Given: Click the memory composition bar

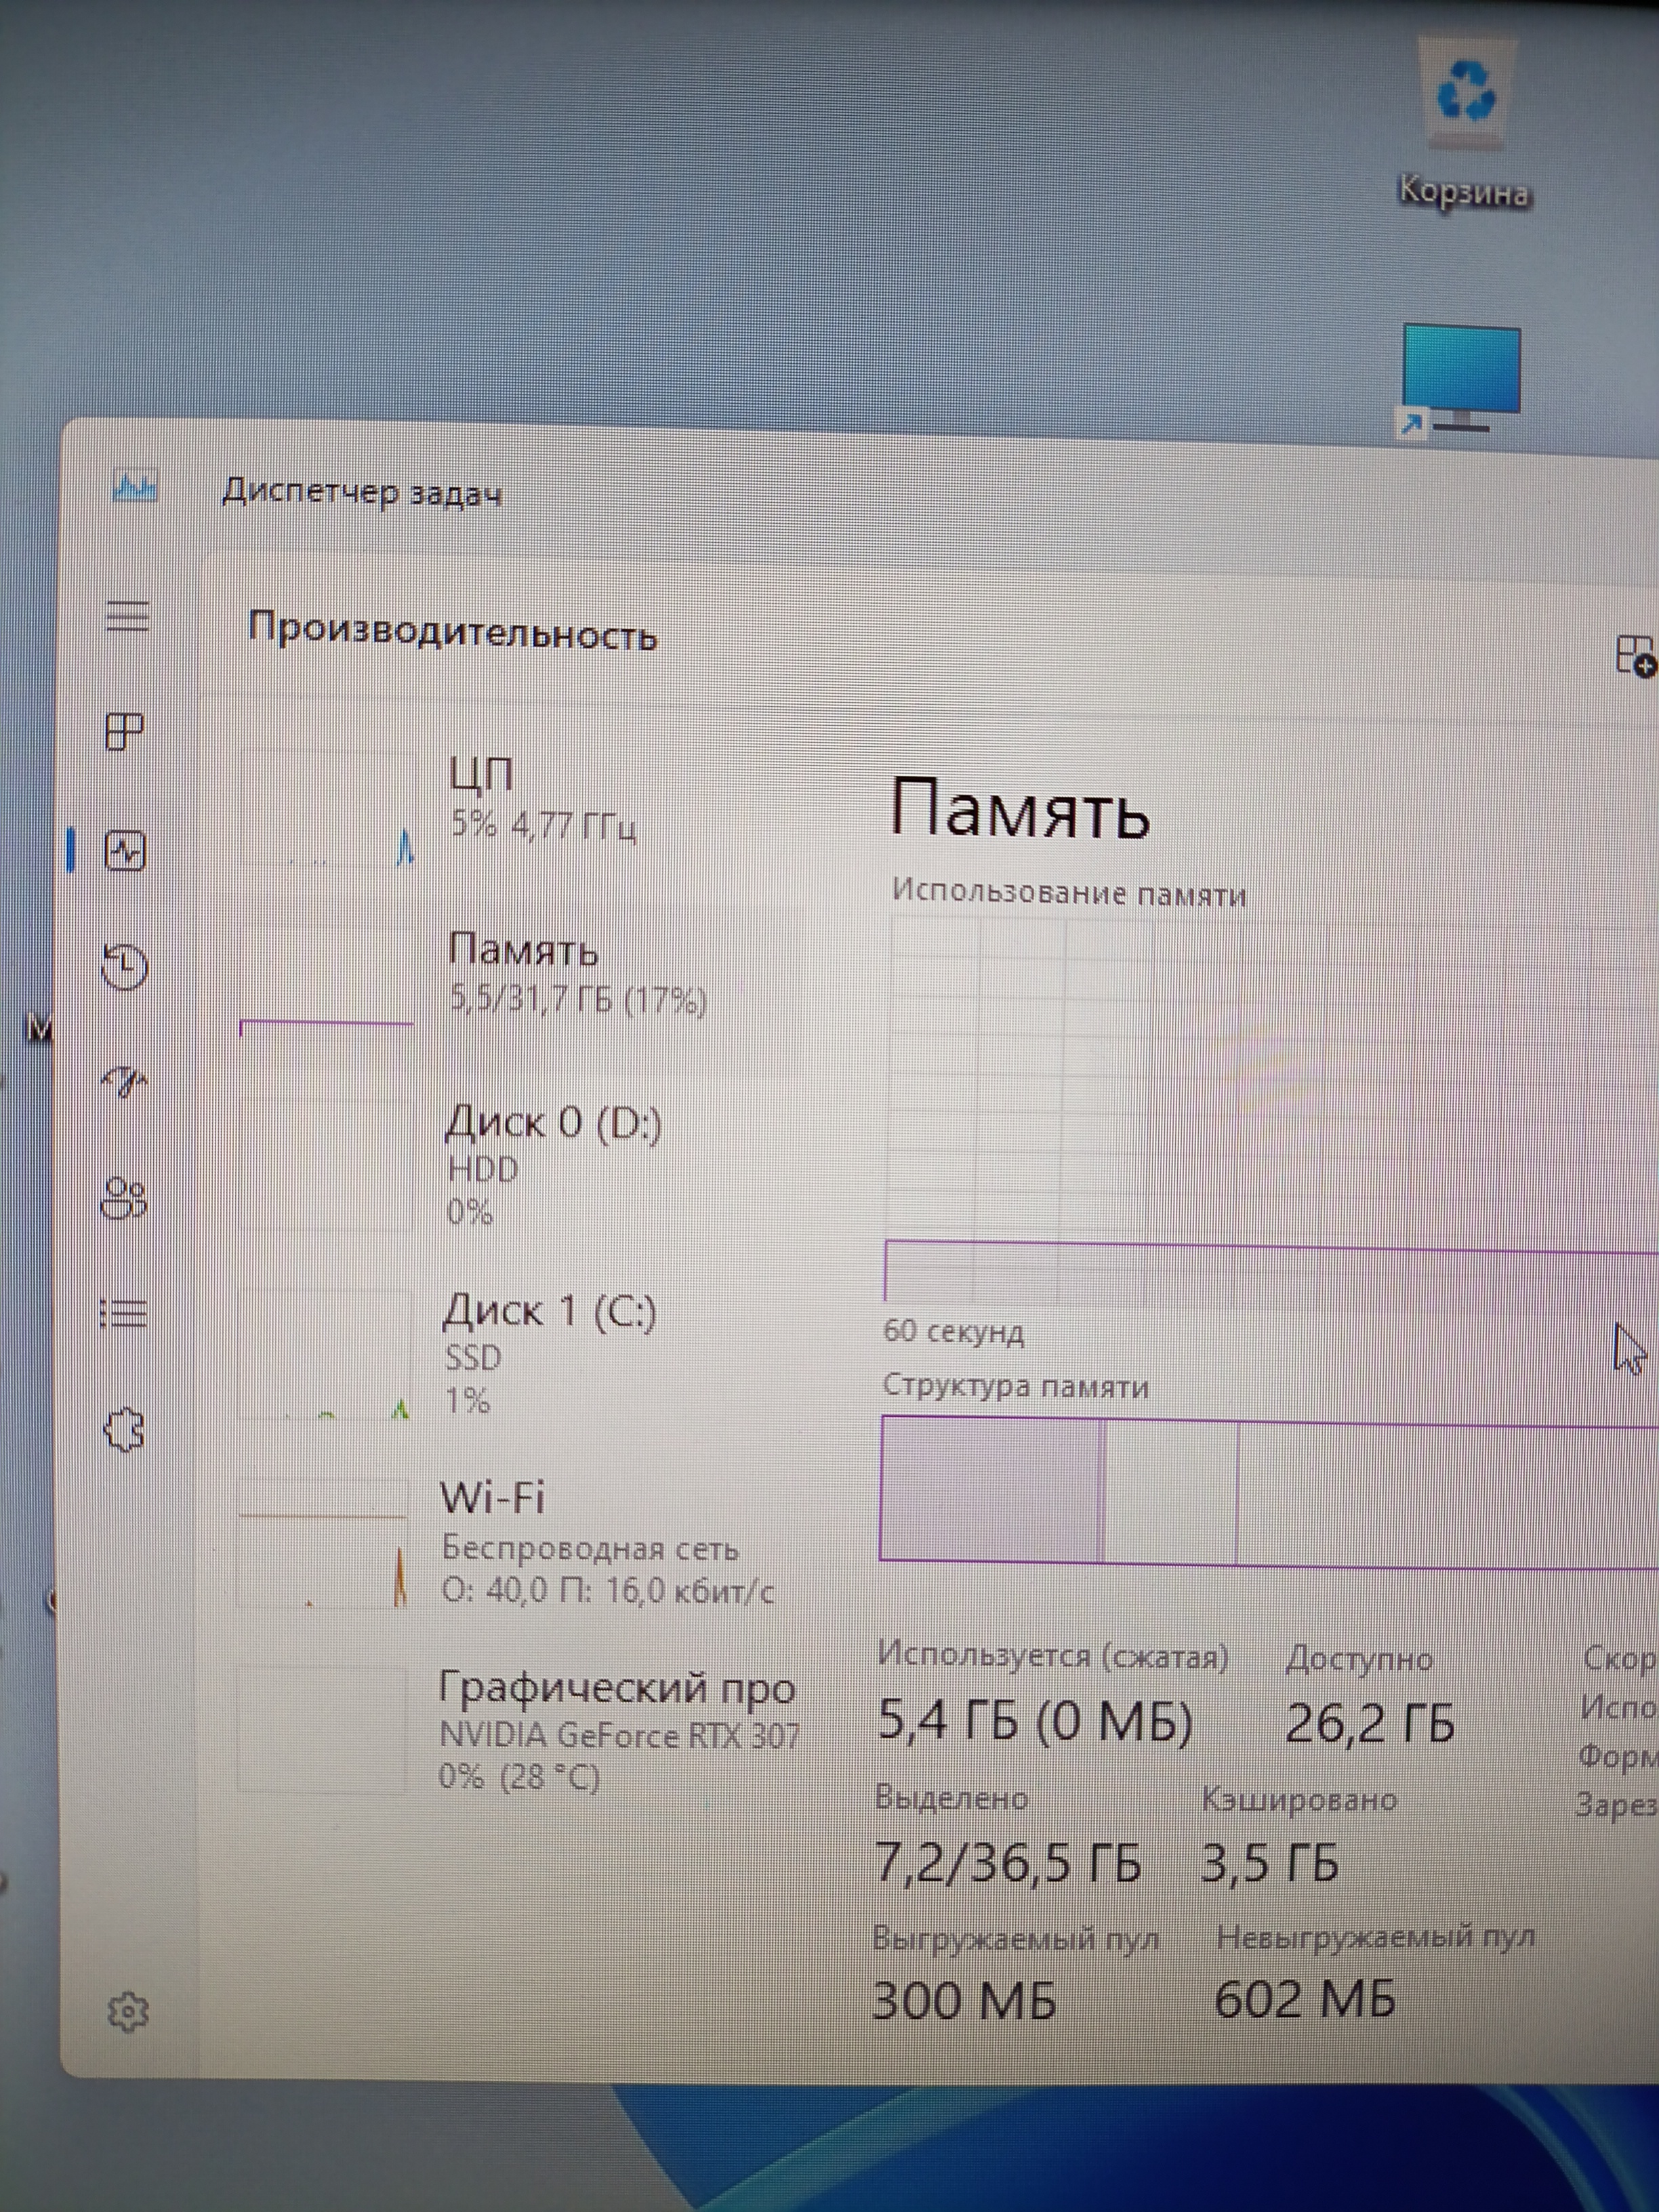Looking at the screenshot, I should [x=1270, y=1491].
